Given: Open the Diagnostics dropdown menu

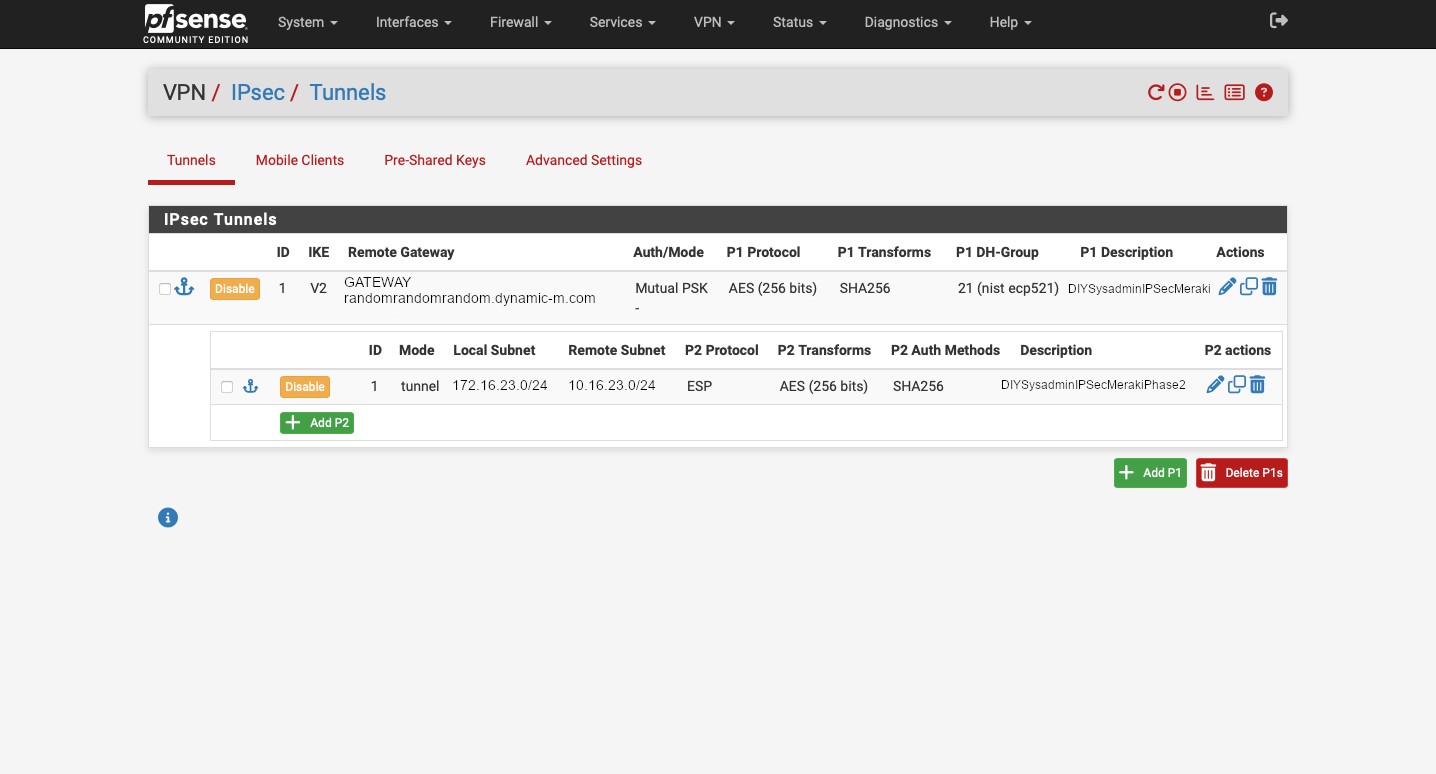Looking at the screenshot, I should tap(907, 22).
